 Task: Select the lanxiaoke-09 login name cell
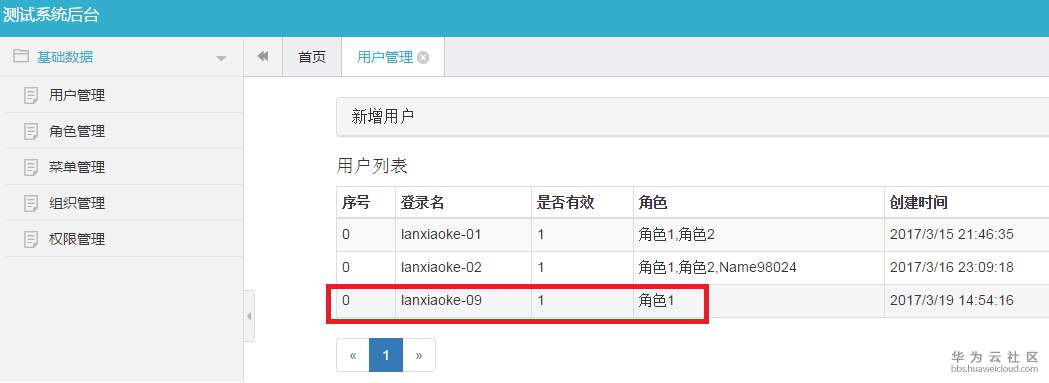[x=463, y=301]
